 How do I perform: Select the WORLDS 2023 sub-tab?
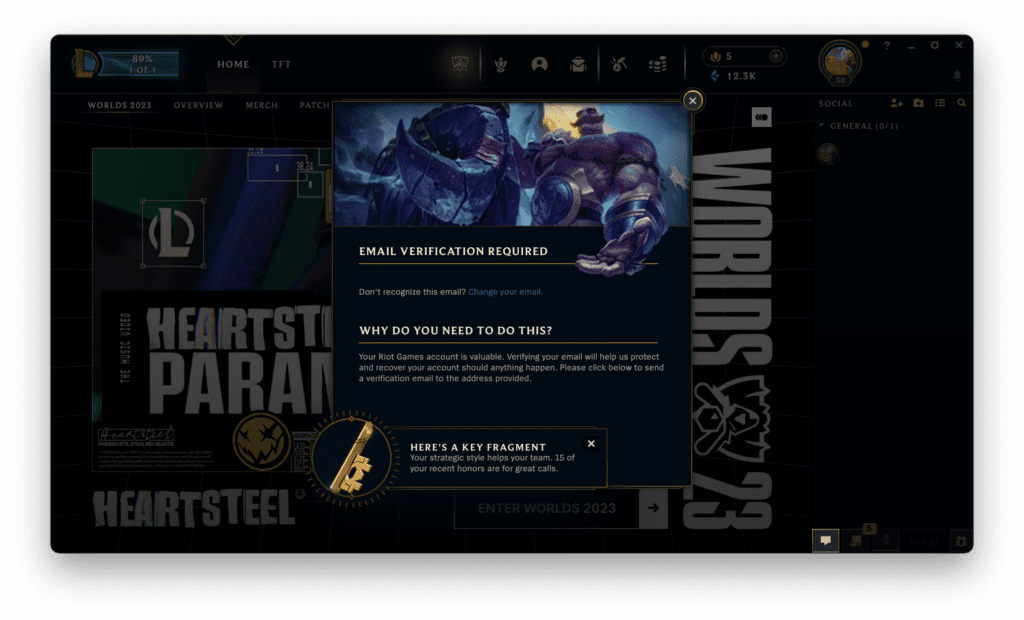pyautogui.click(x=120, y=105)
